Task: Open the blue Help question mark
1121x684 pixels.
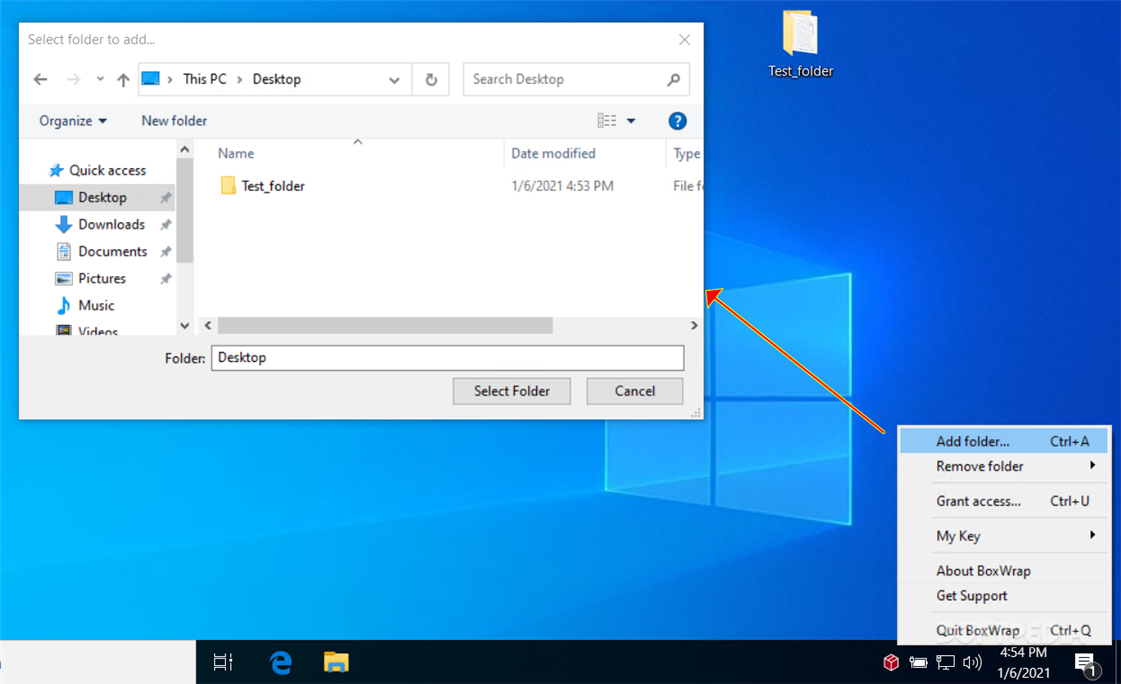Action: [x=677, y=121]
